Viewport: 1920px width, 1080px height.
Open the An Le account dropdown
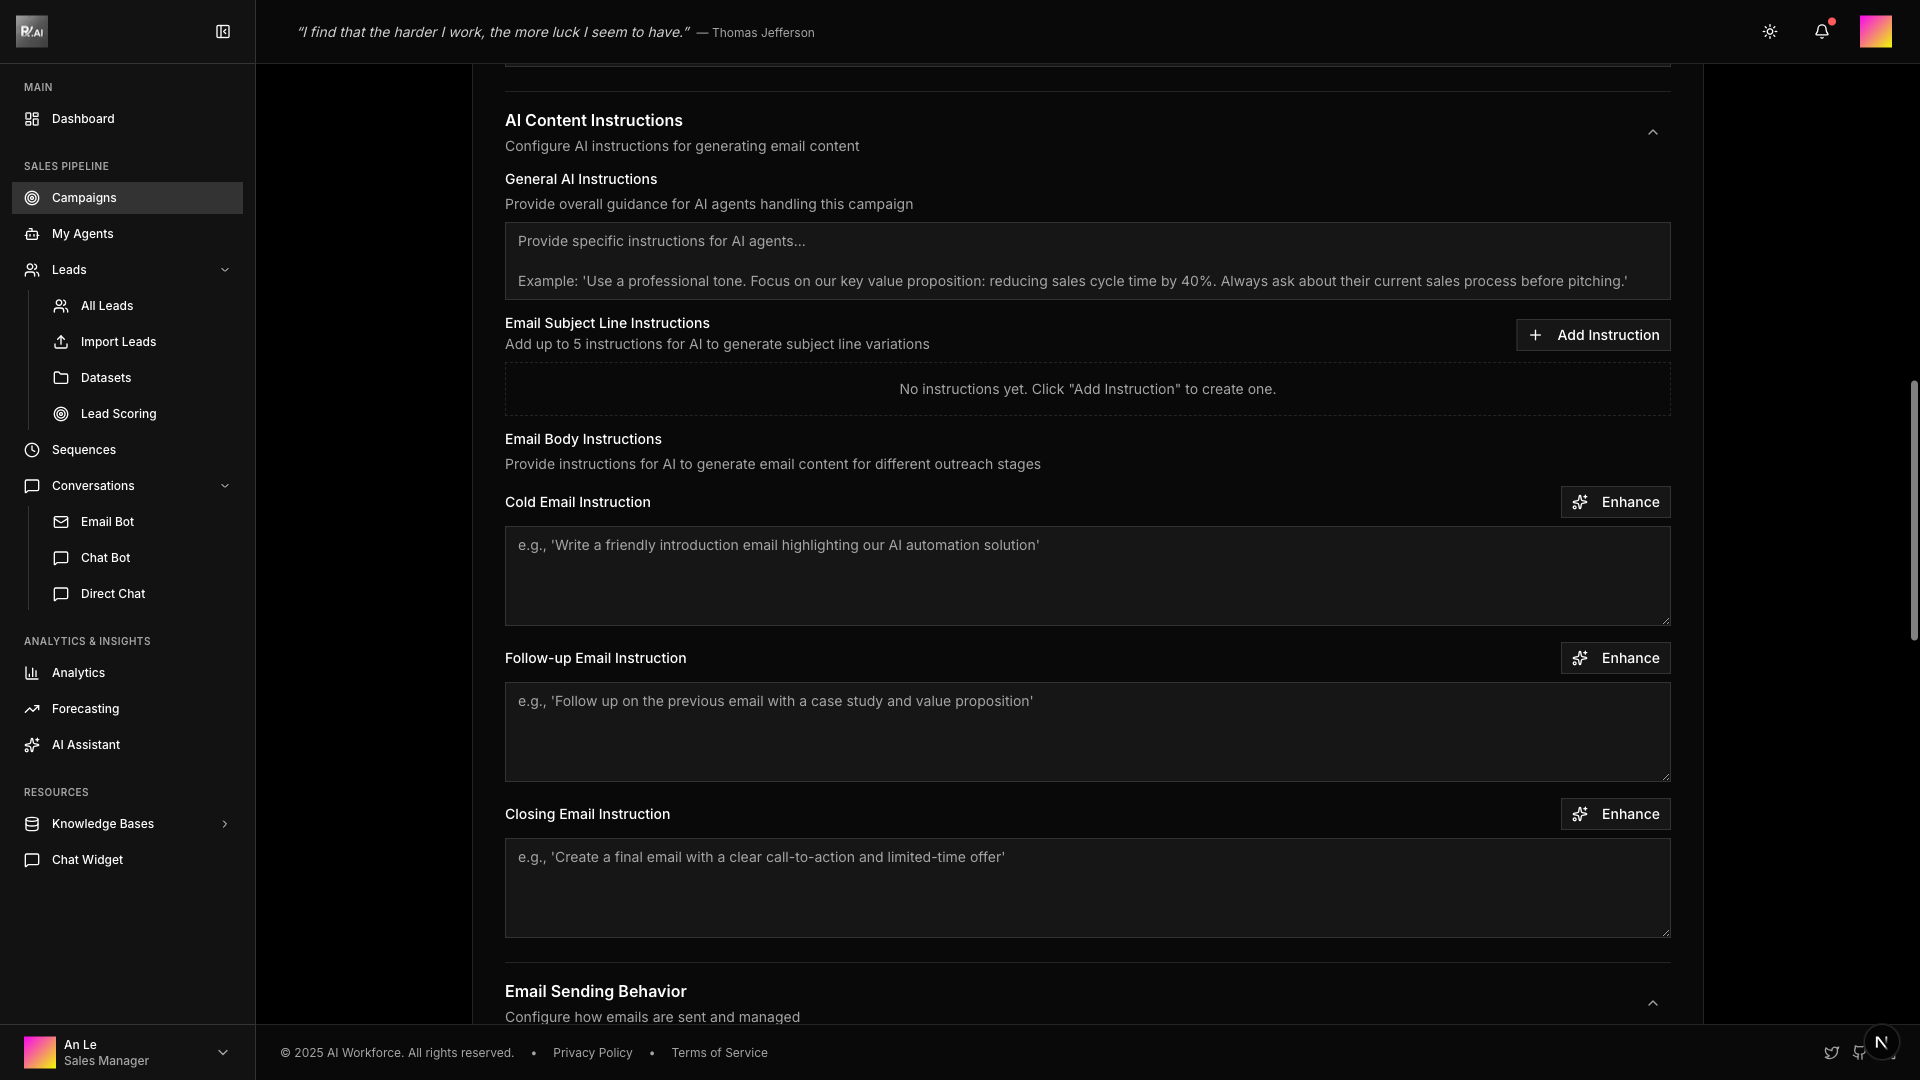(222, 1052)
